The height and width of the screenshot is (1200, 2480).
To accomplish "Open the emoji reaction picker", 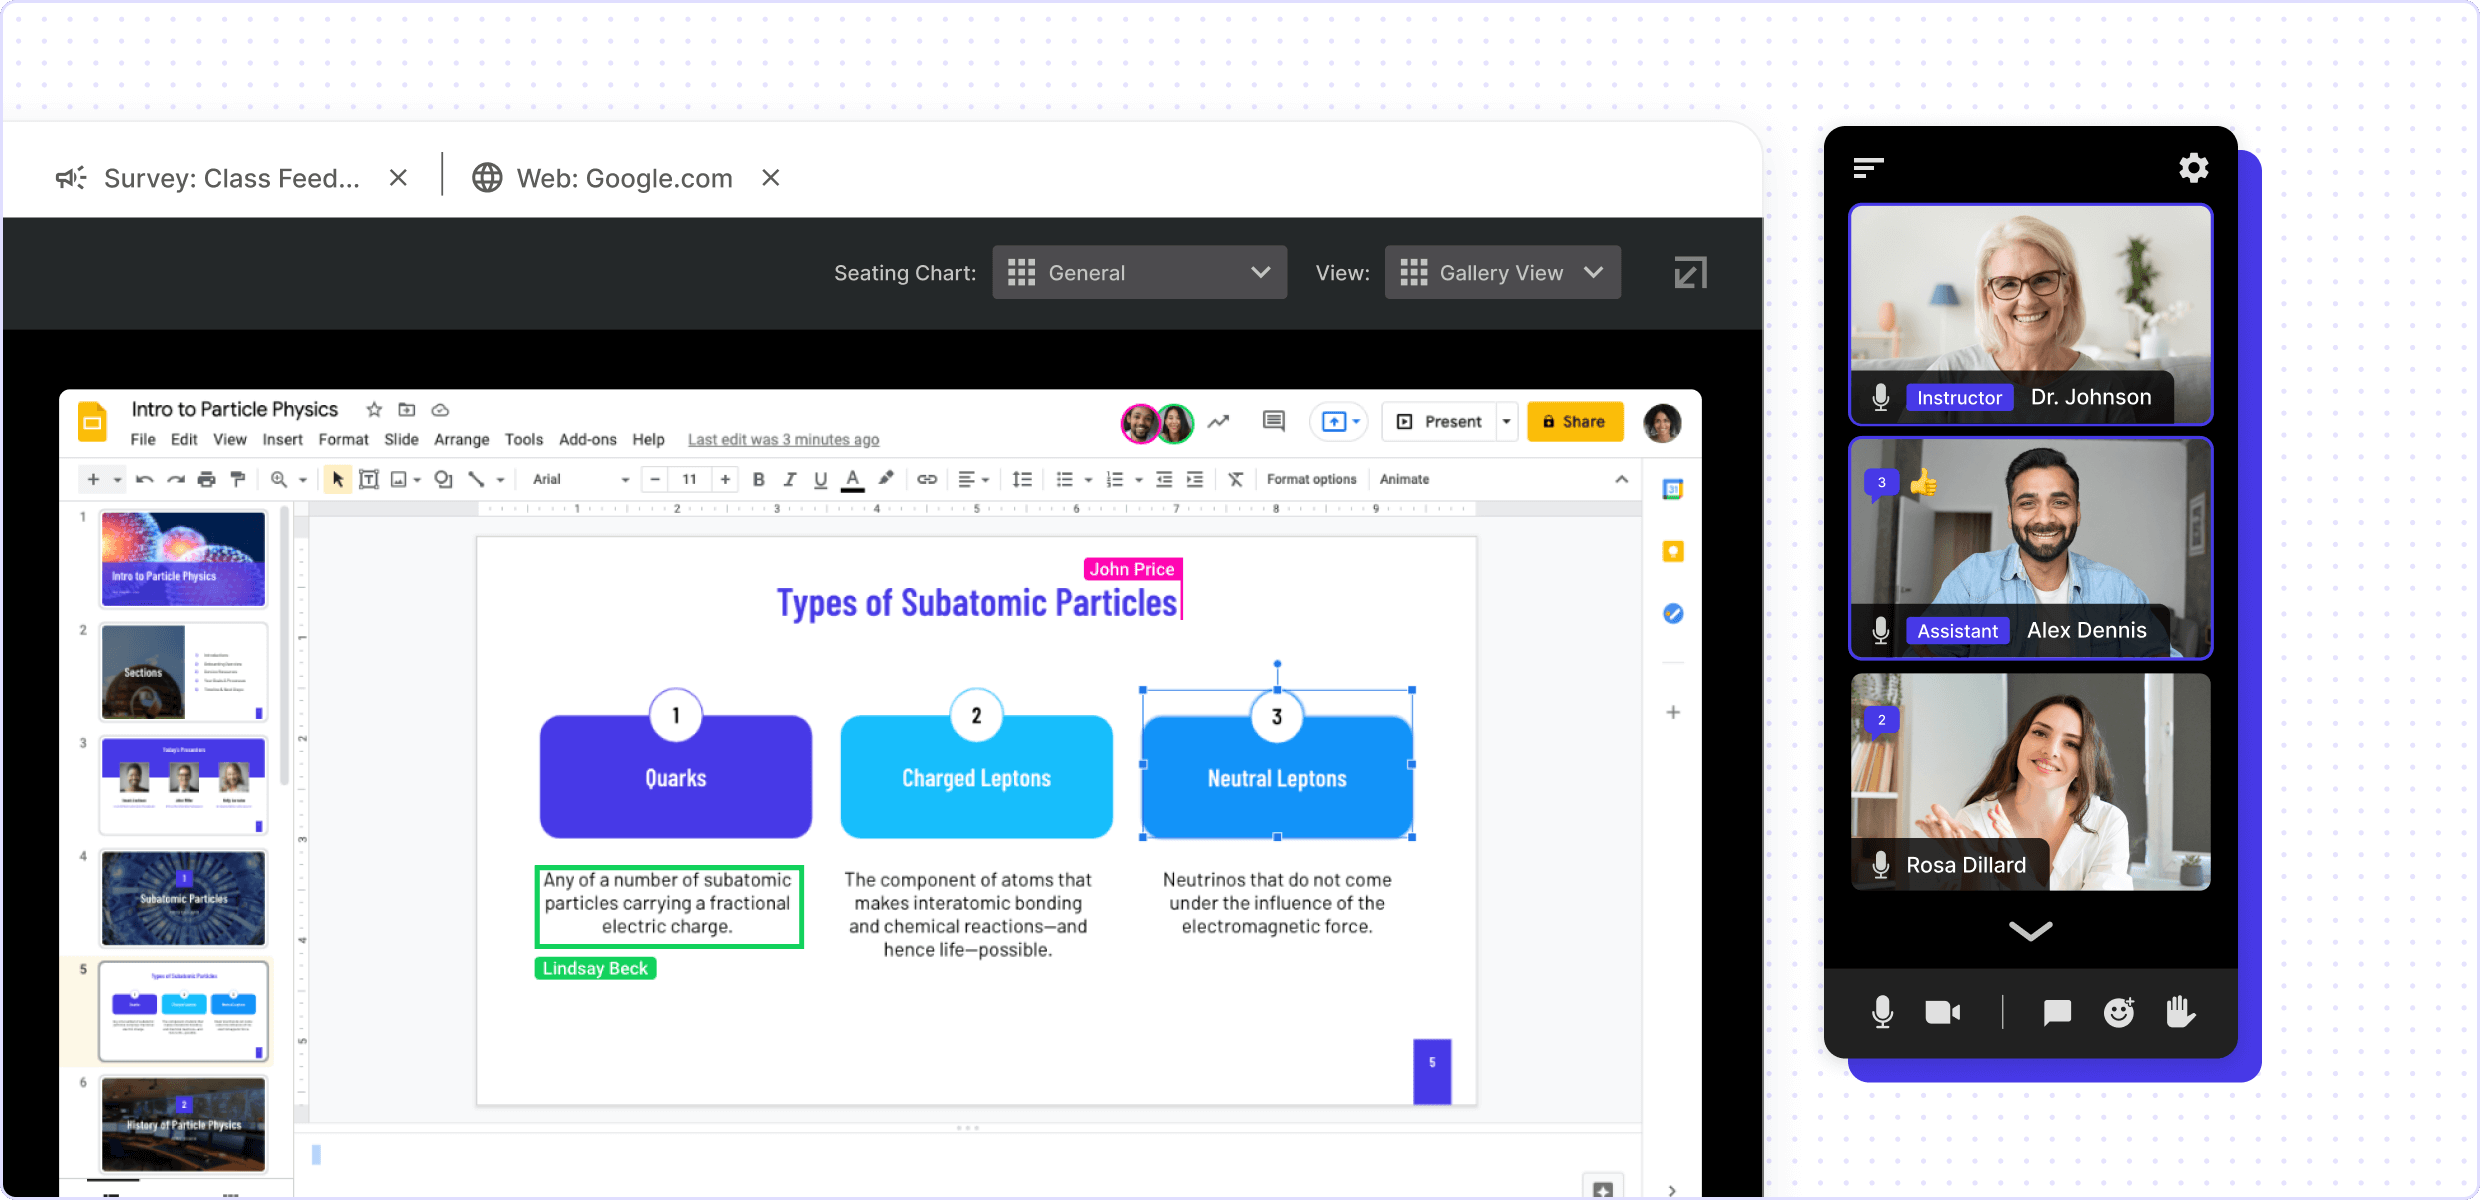I will pyautogui.click(x=2118, y=1012).
